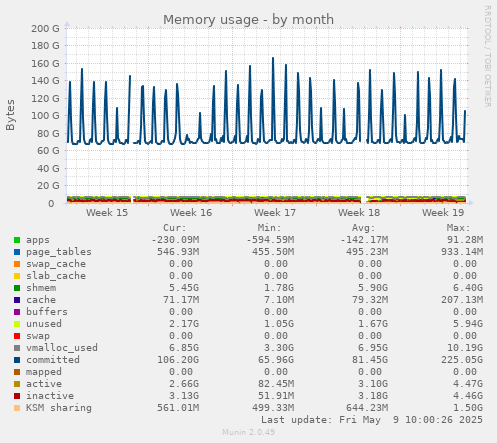The image size is (497, 443).
Task: Click the committed min value 65.96G
Action: click(x=276, y=360)
